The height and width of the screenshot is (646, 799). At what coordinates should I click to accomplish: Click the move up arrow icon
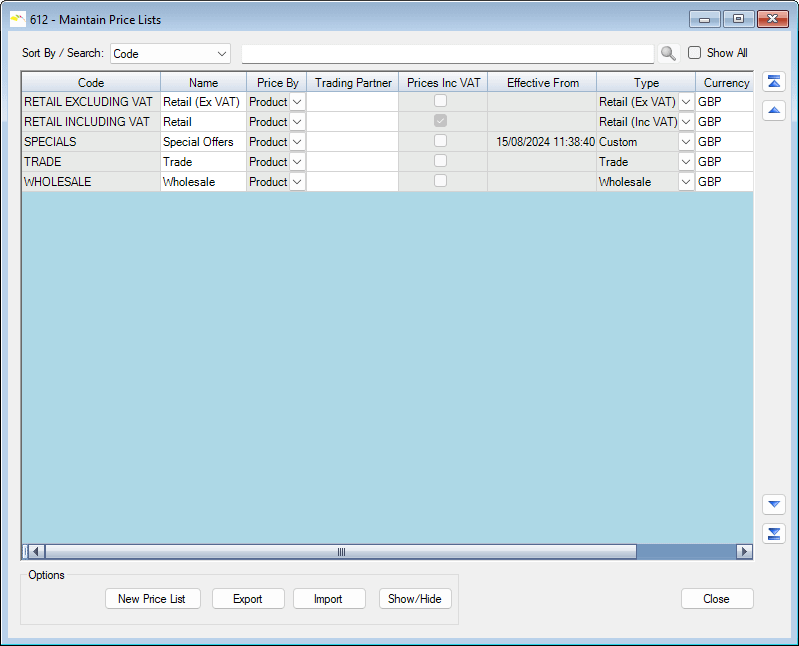coord(774,110)
